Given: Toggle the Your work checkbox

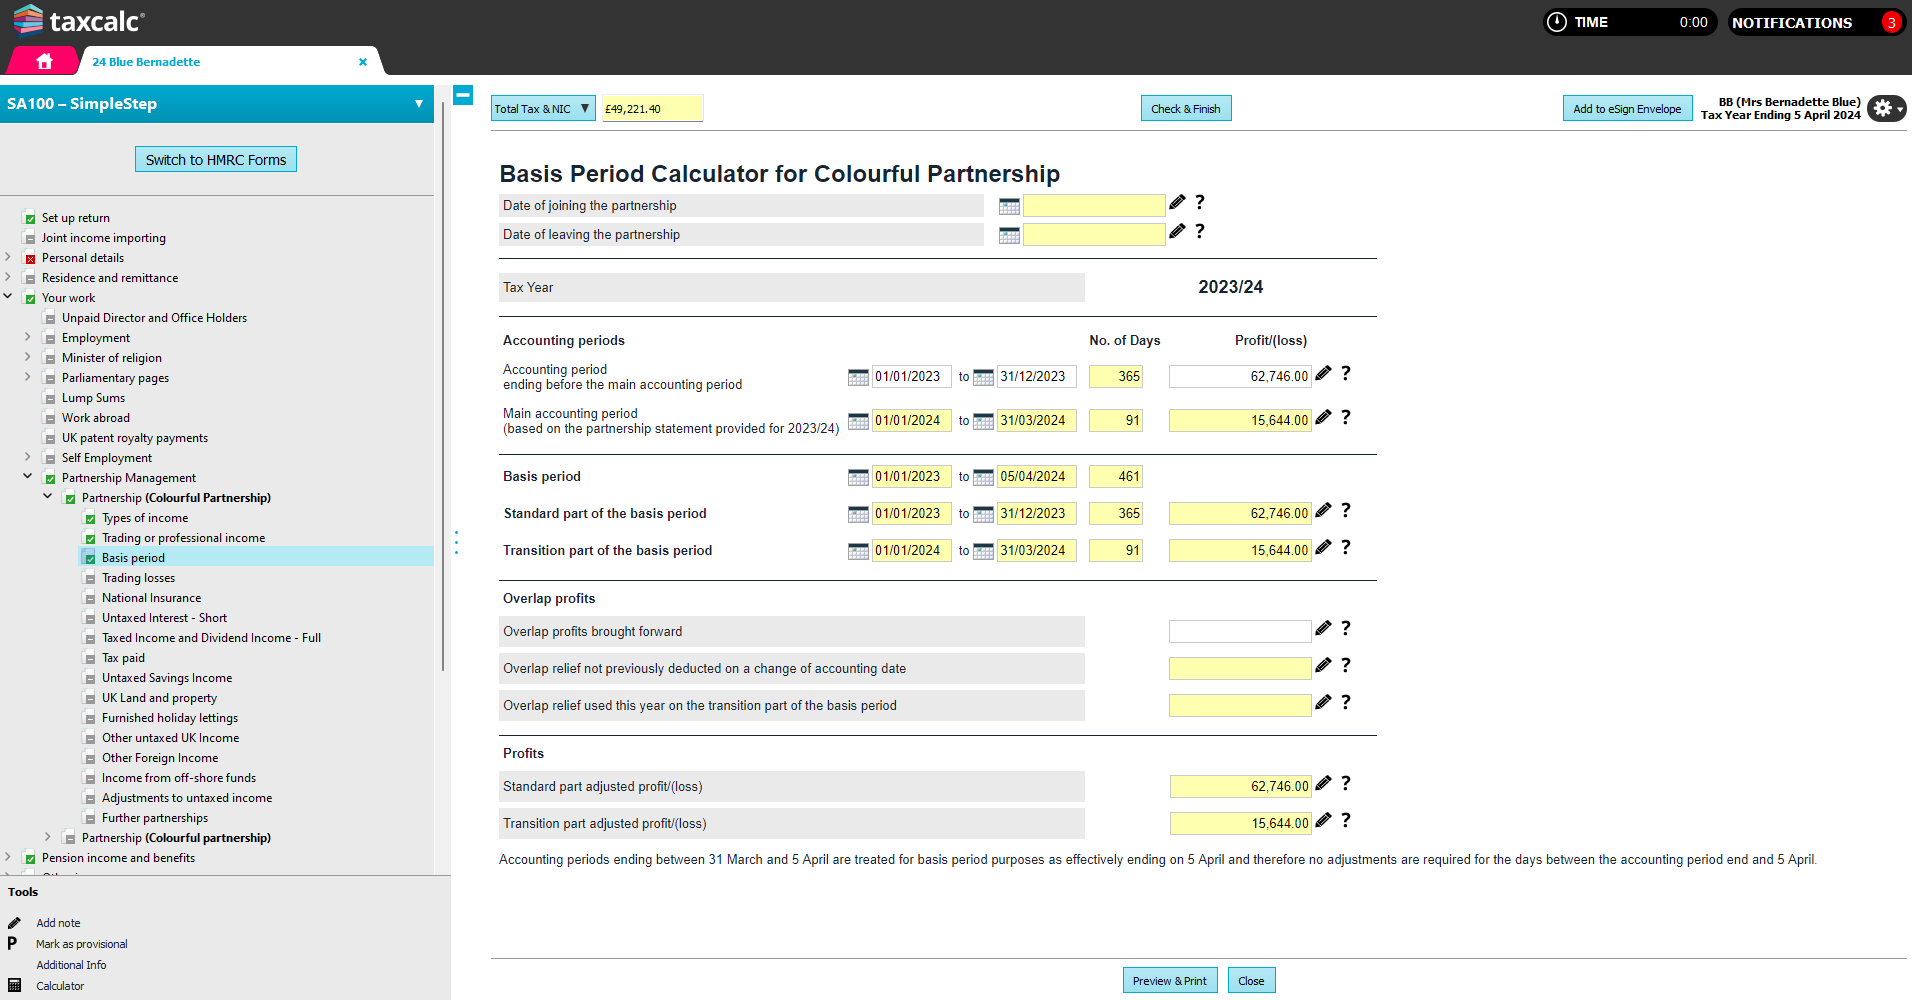Looking at the screenshot, I should (x=30, y=297).
